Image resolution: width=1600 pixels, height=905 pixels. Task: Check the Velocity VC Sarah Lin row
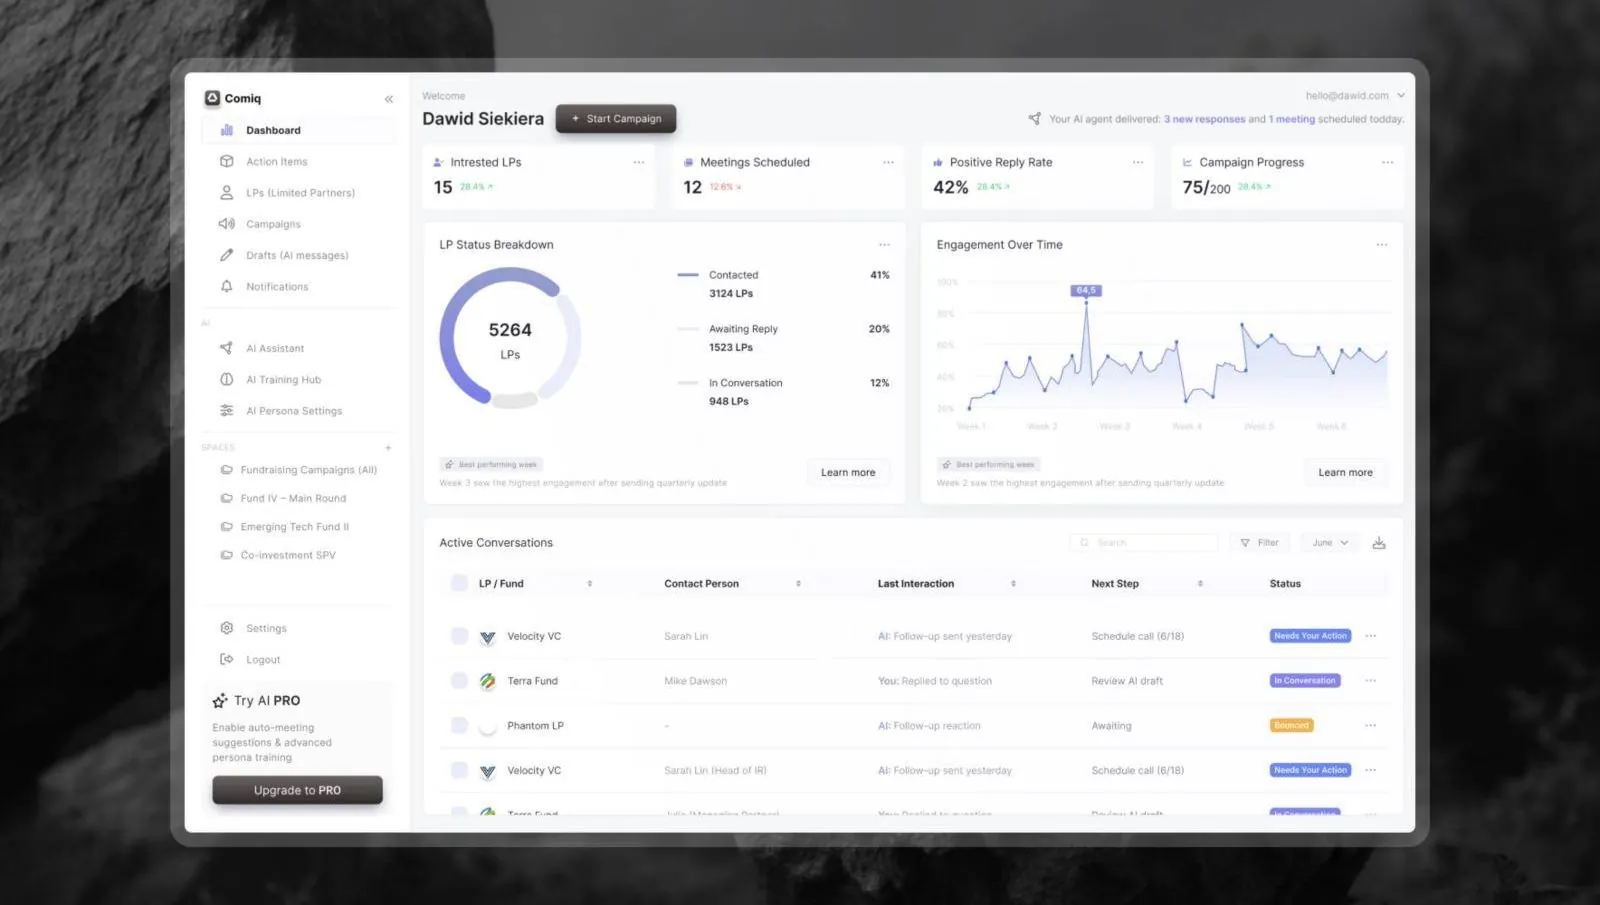click(460, 636)
